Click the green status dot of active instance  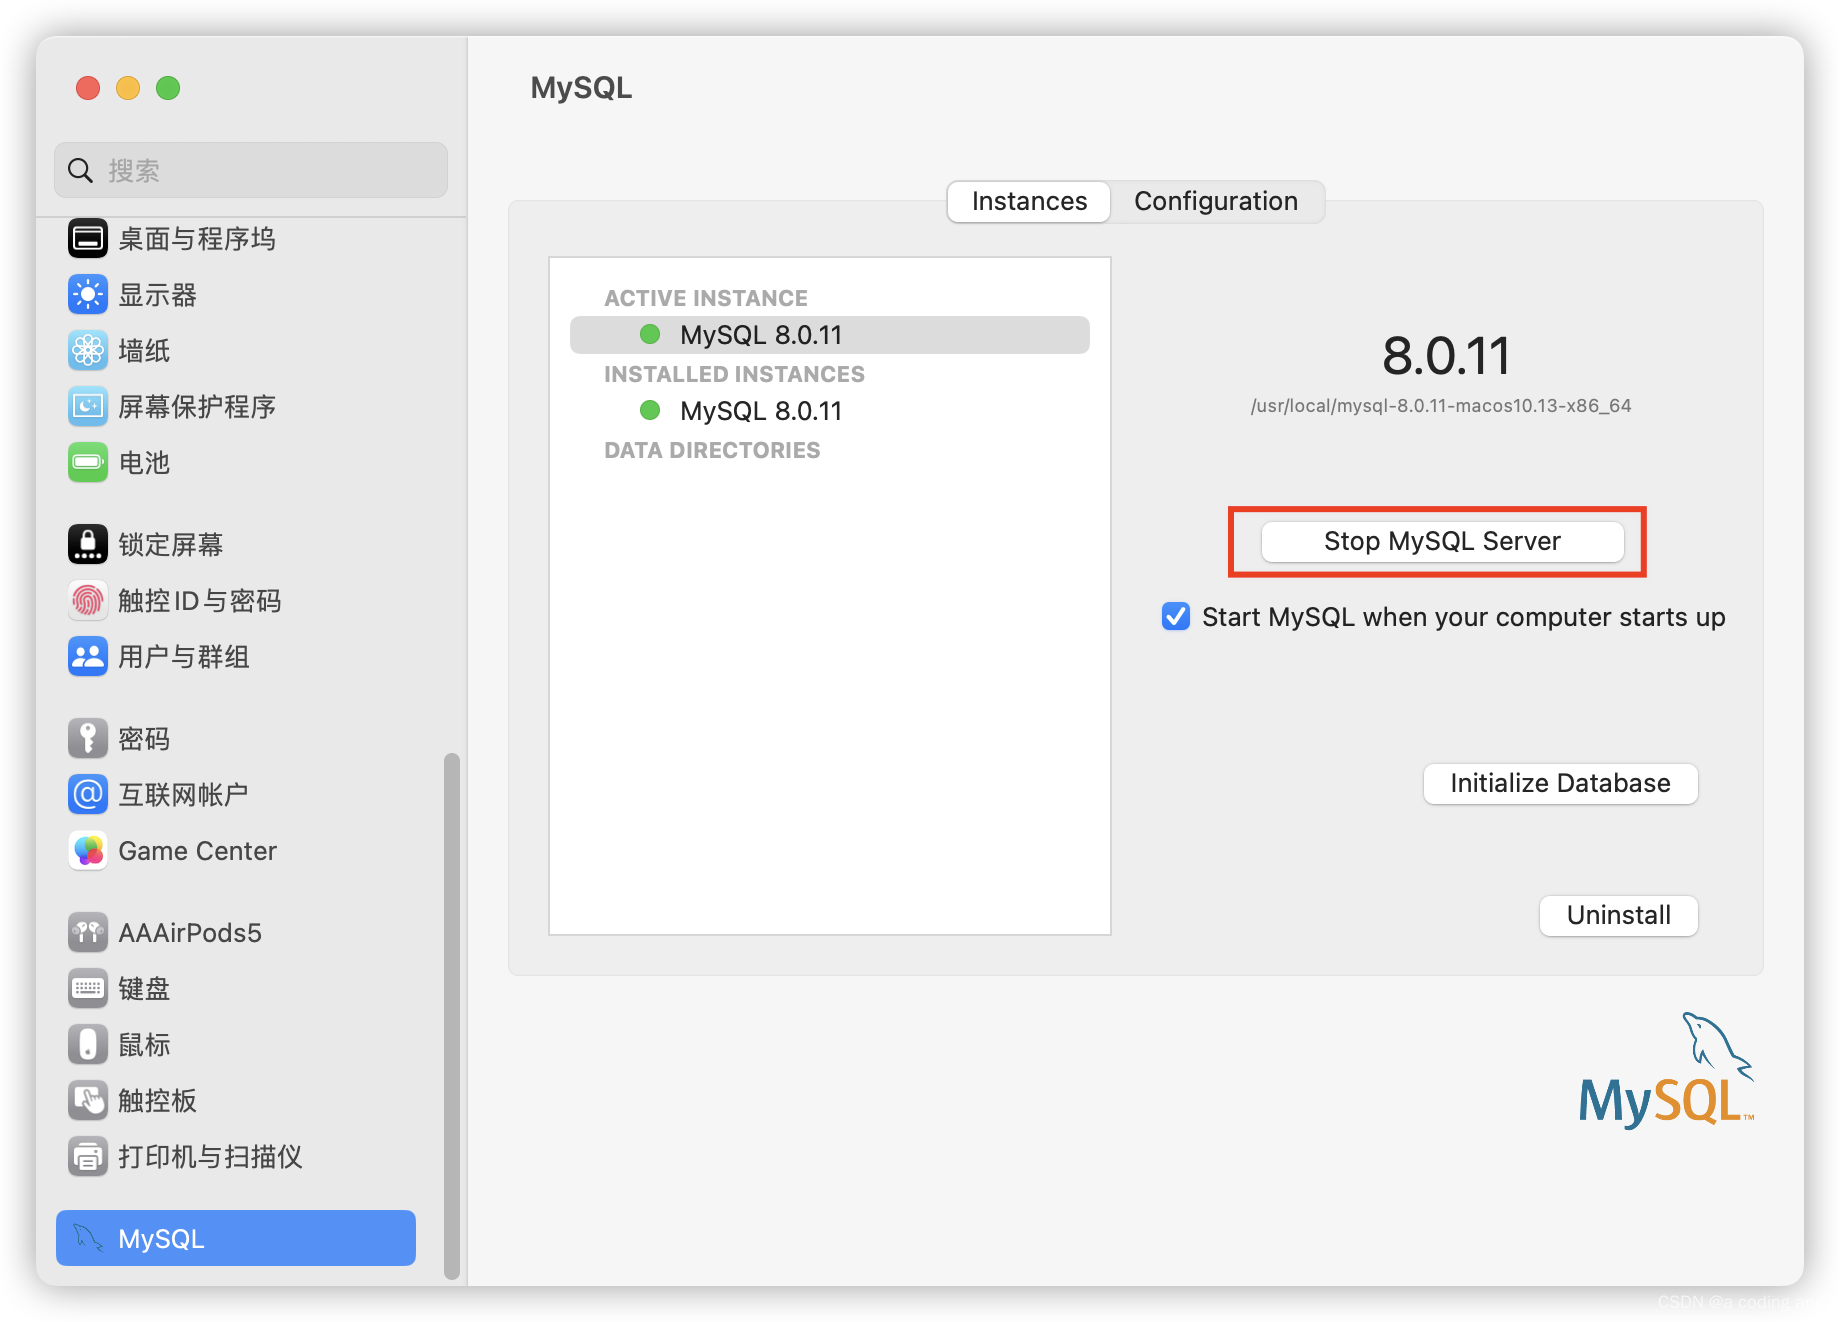tap(650, 334)
